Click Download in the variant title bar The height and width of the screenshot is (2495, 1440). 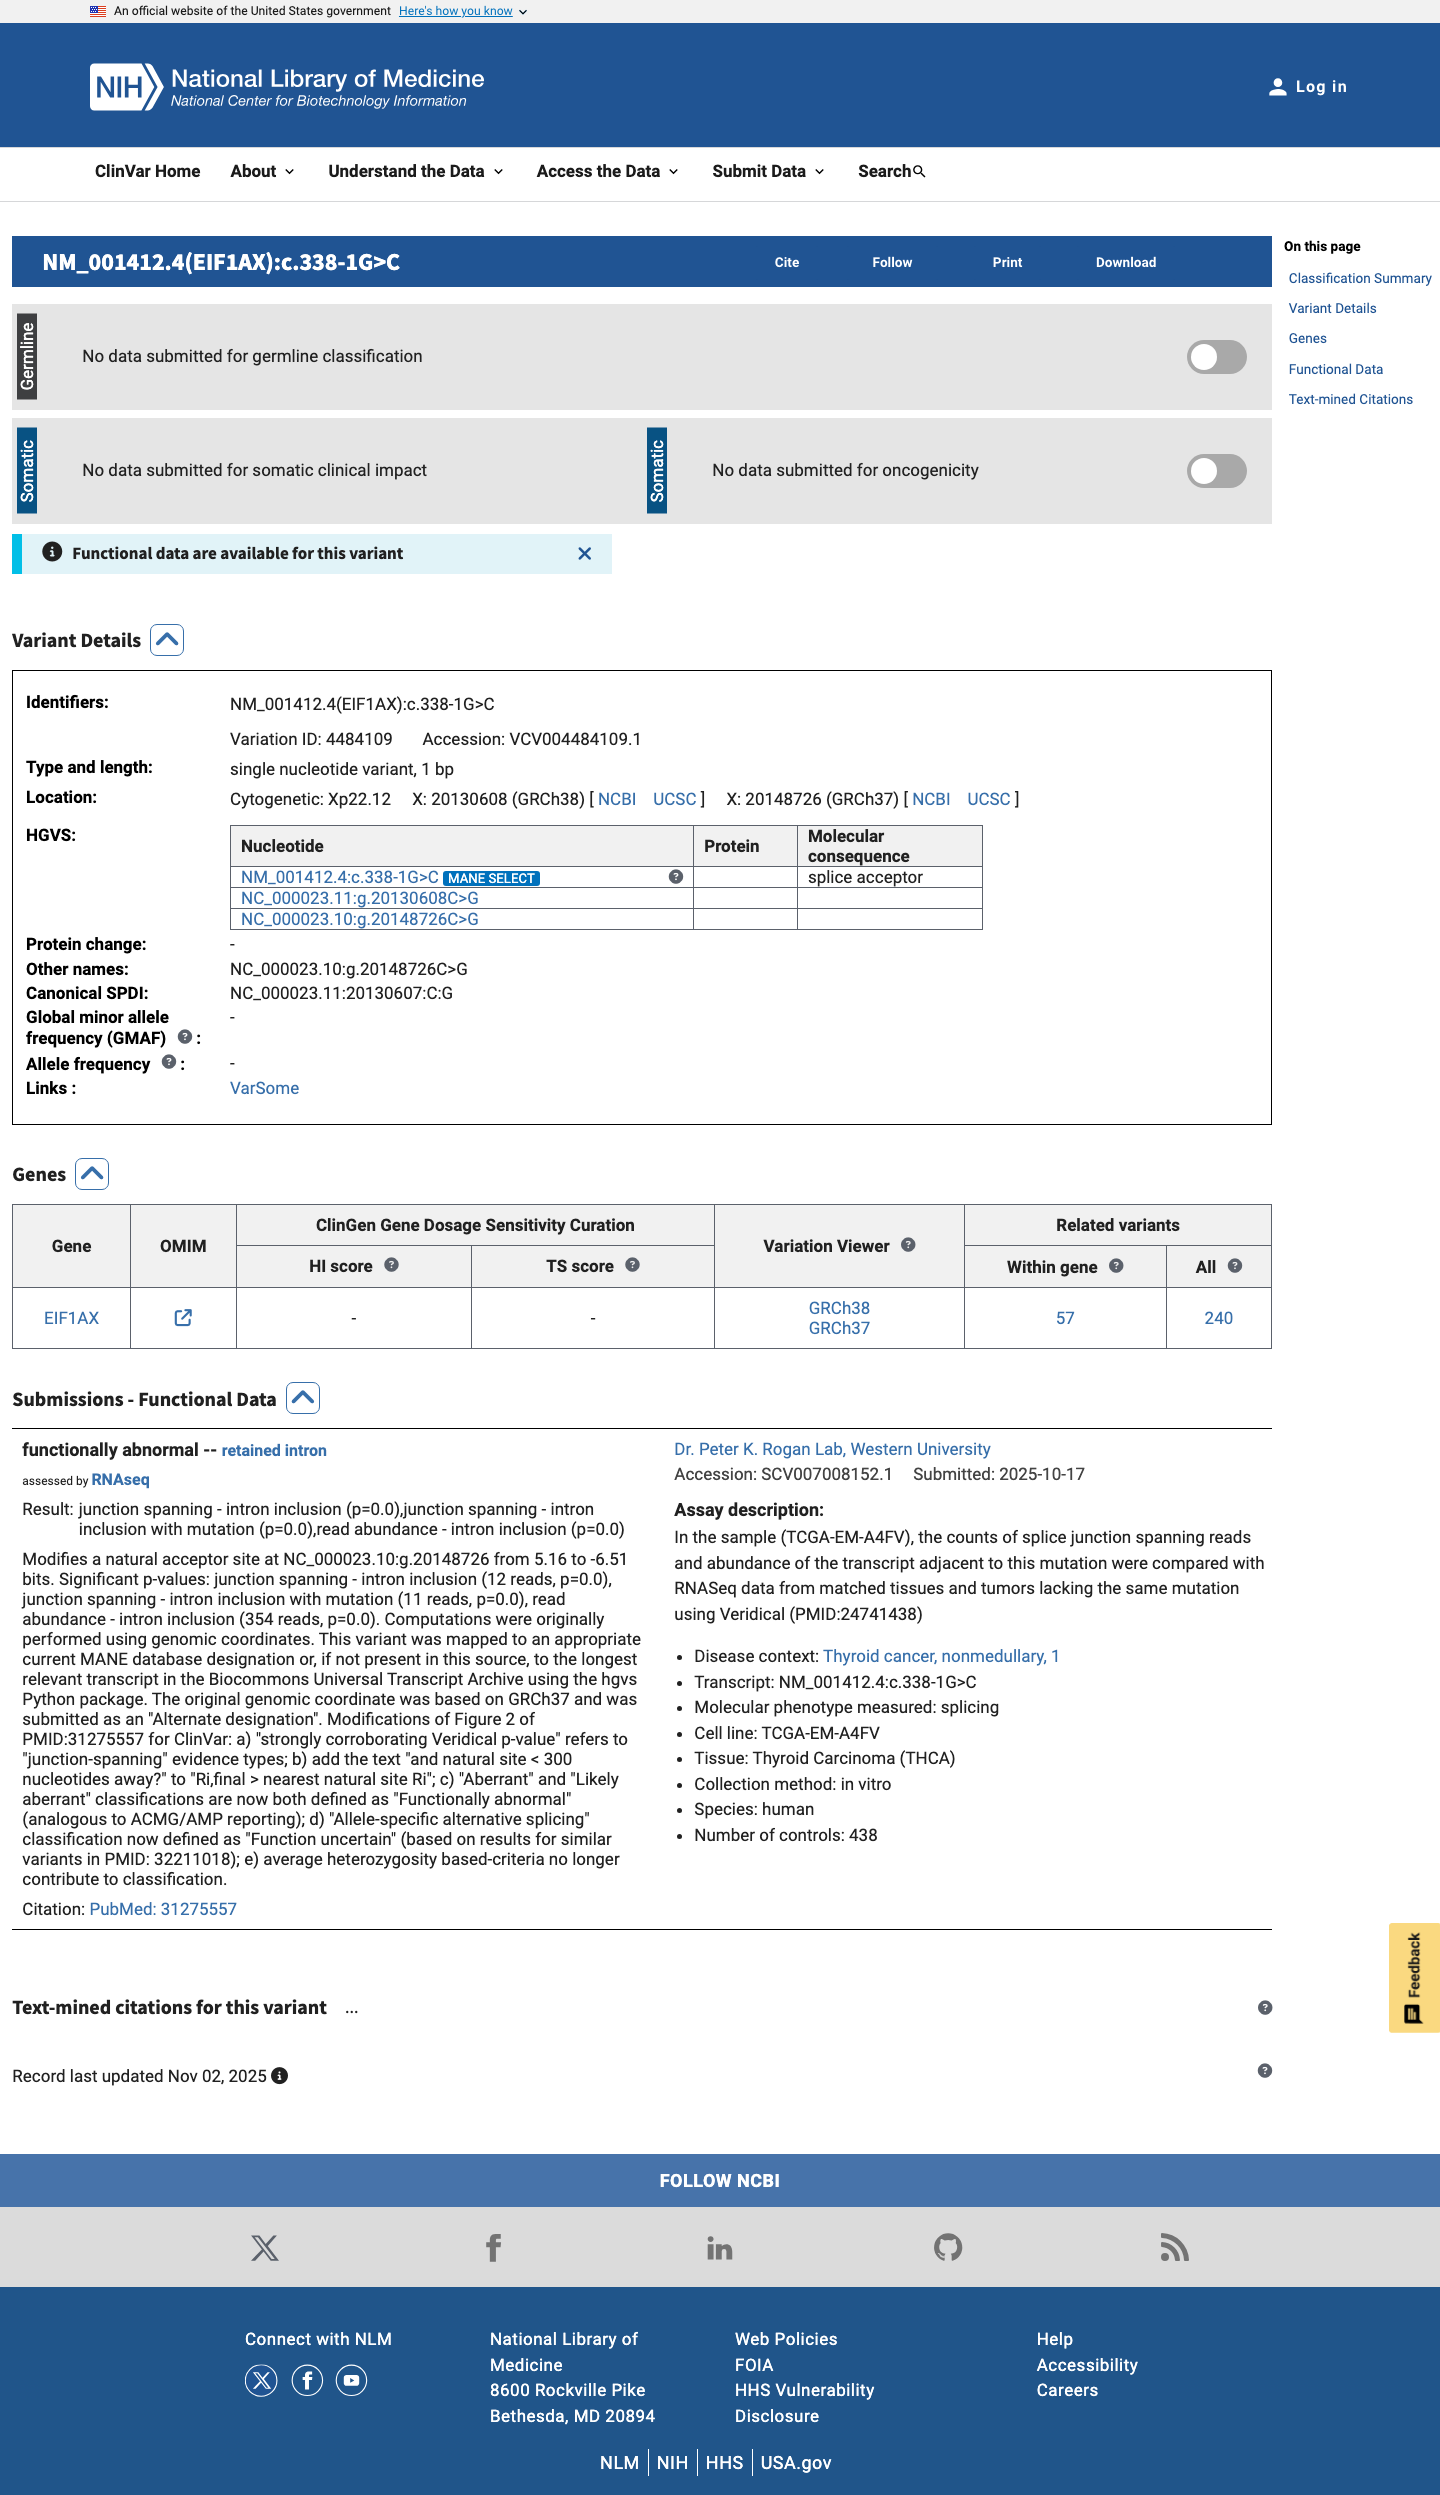pos(1126,262)
